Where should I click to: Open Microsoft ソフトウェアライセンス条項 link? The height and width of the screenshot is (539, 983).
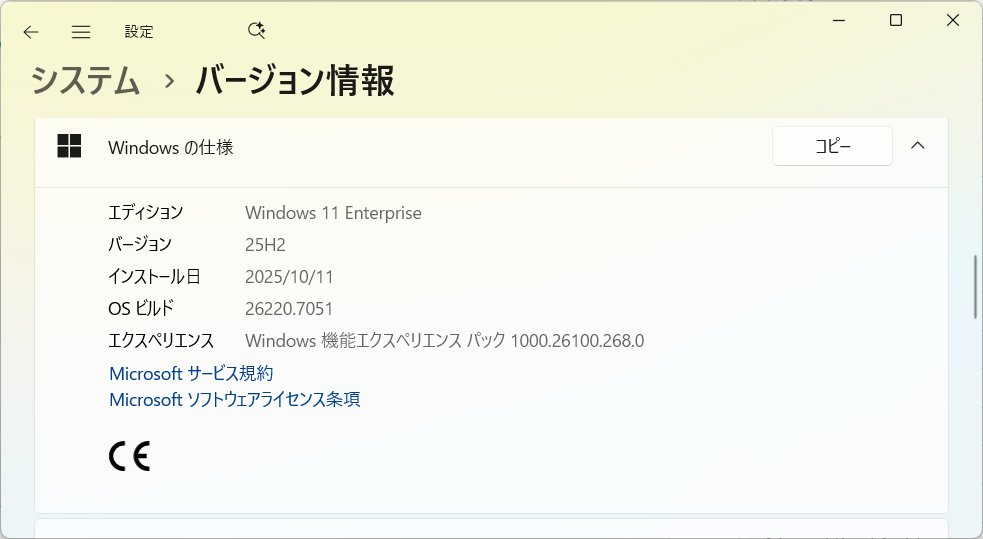click(234, 399)
